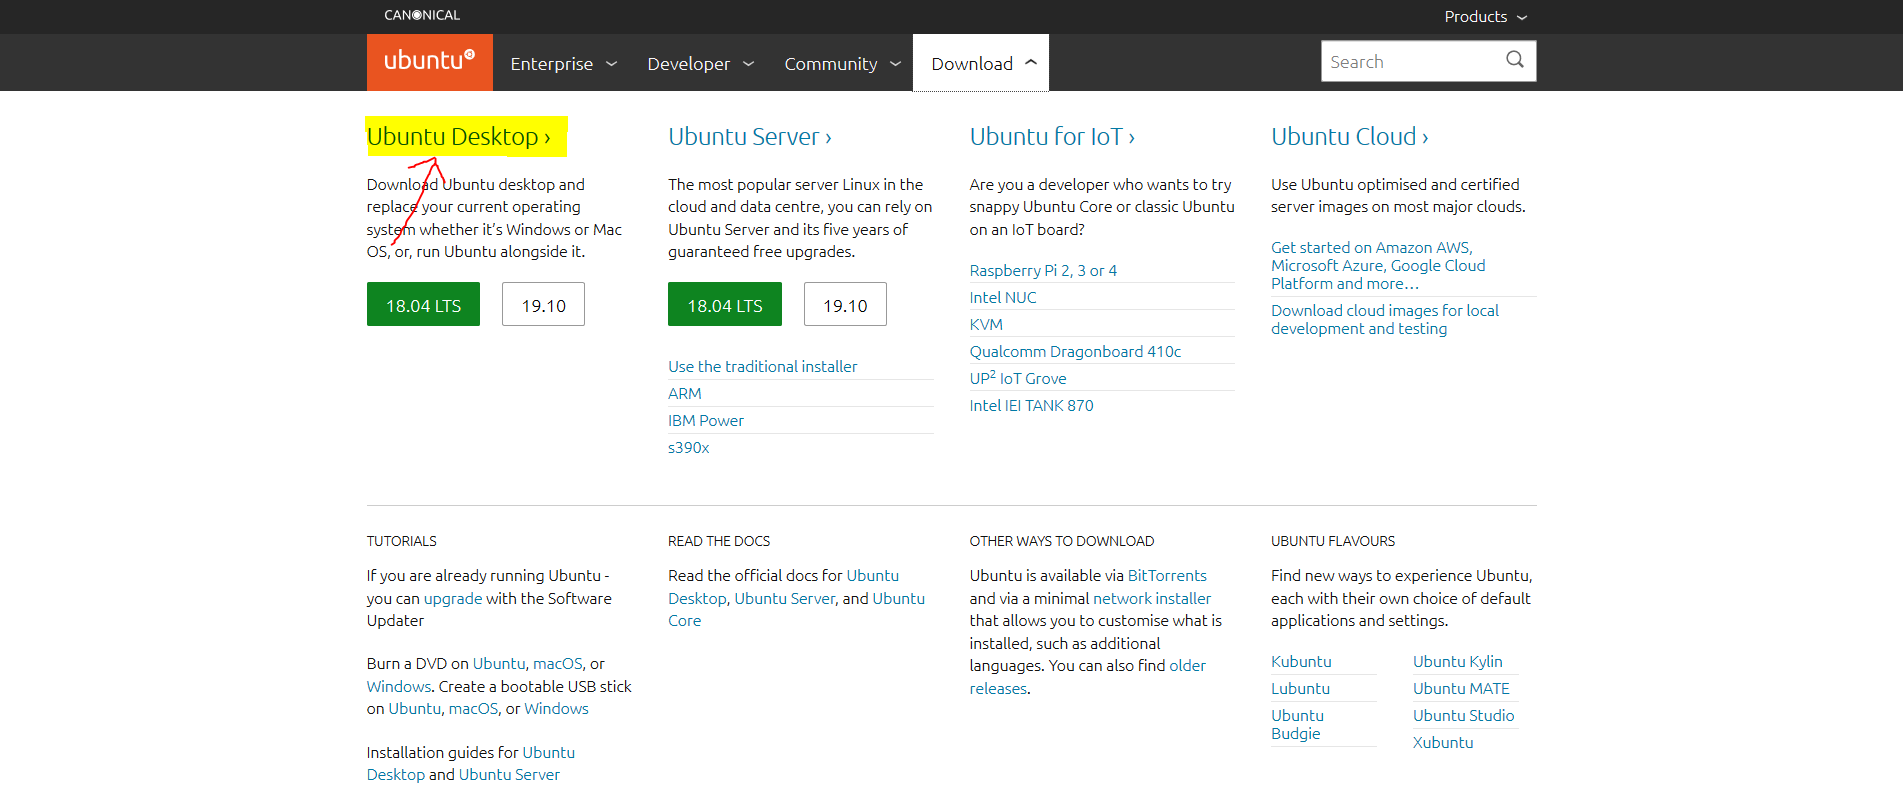The height and width of the screenshot is (808, 1904).
Task: Open the Ubuntu Server installation guide link
Action: (509, 775)
